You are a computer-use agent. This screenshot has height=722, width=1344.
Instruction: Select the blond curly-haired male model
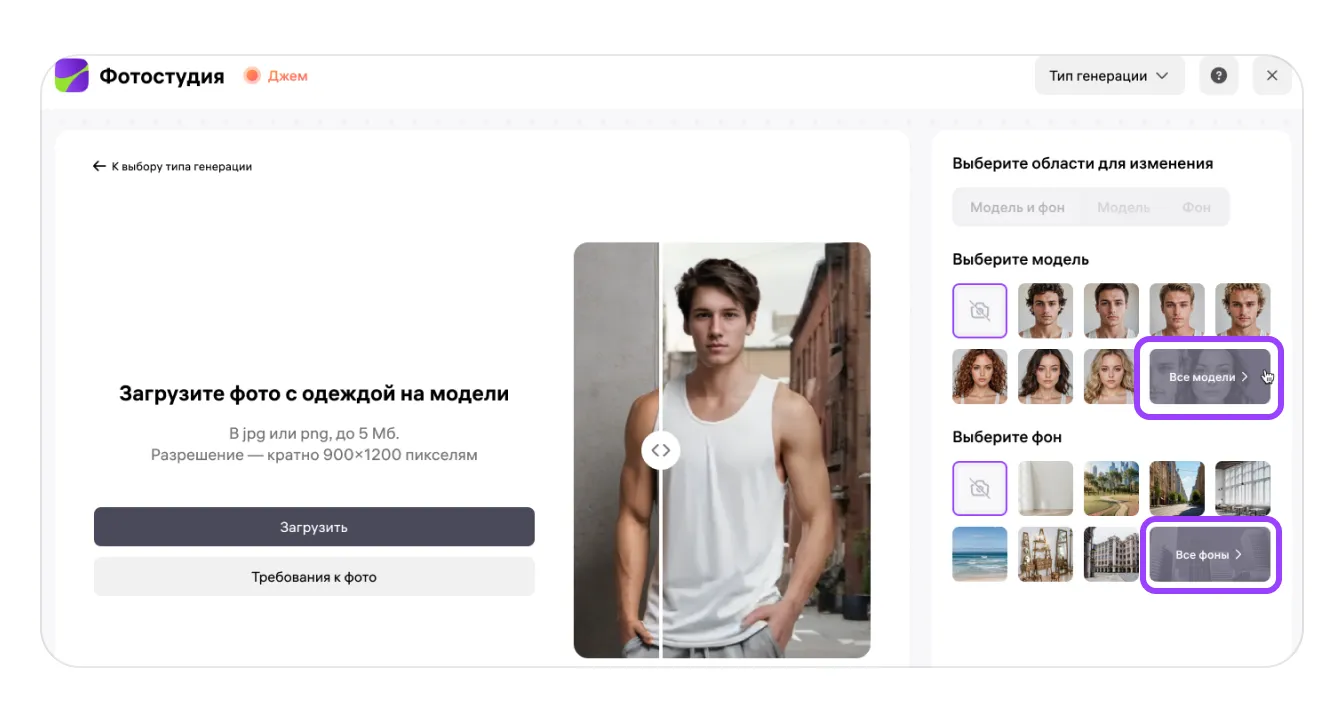pyautogui.click(x=1242, y=311)
